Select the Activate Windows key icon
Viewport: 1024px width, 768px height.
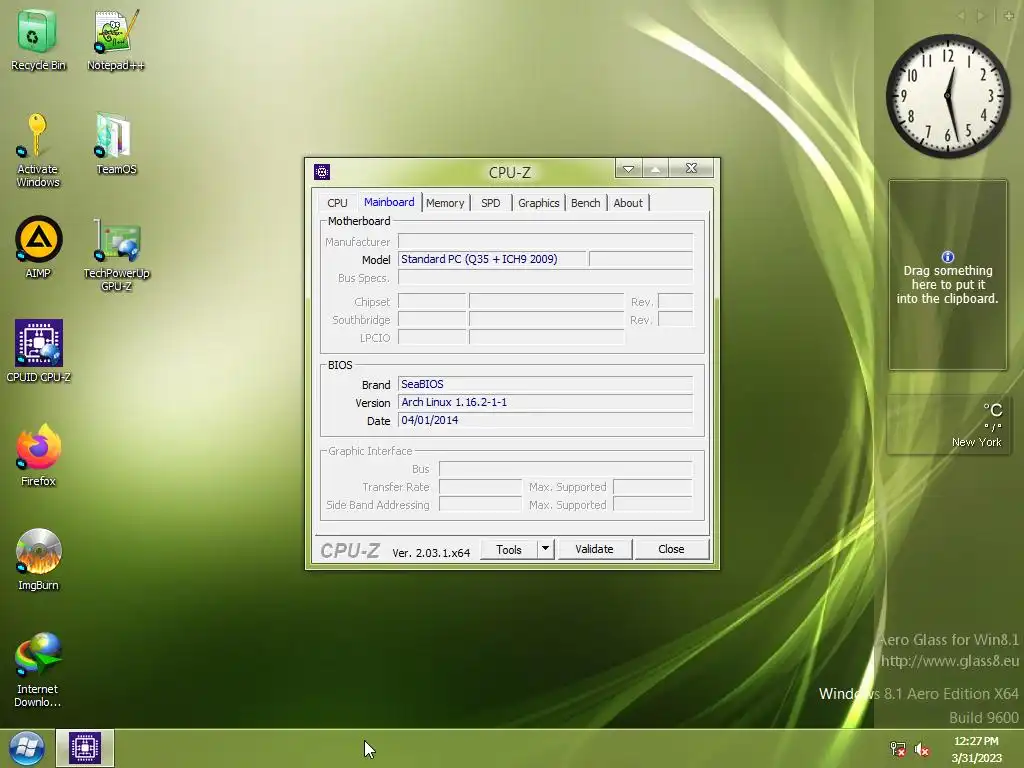(37, 150)
